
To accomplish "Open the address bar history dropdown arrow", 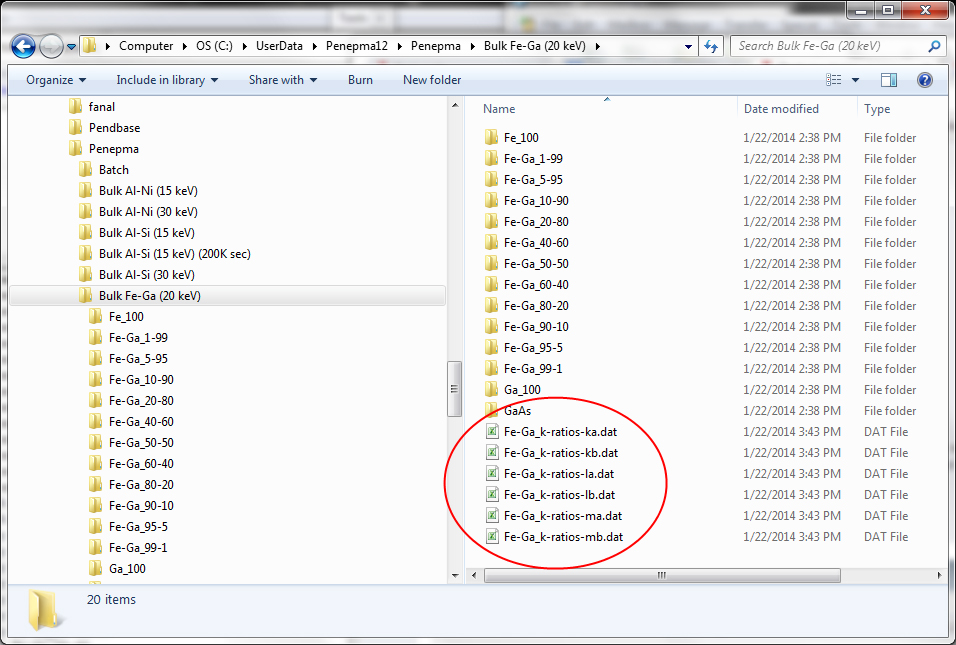I will click(x=688, y=46).
